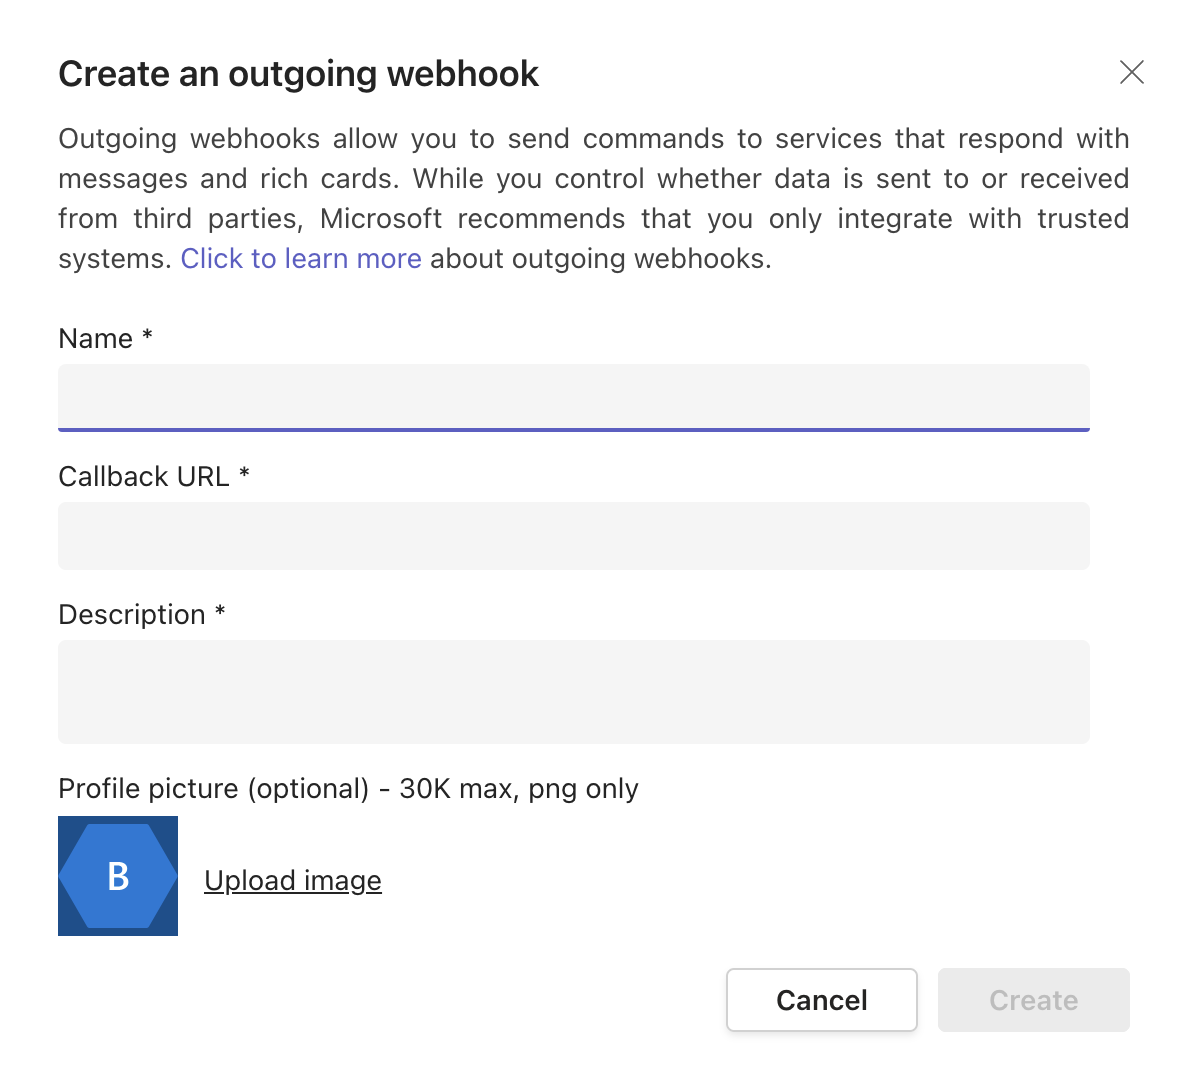Open the Upload image link
The height and width of the screenshot is (1090, 1190).
293,881
